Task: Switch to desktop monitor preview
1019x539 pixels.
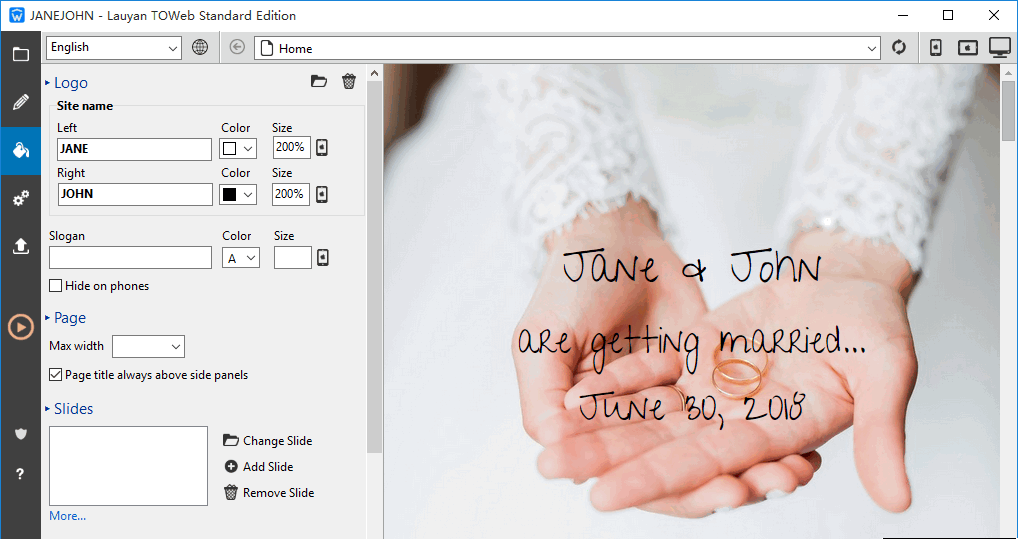Action: pos(1000,47)
